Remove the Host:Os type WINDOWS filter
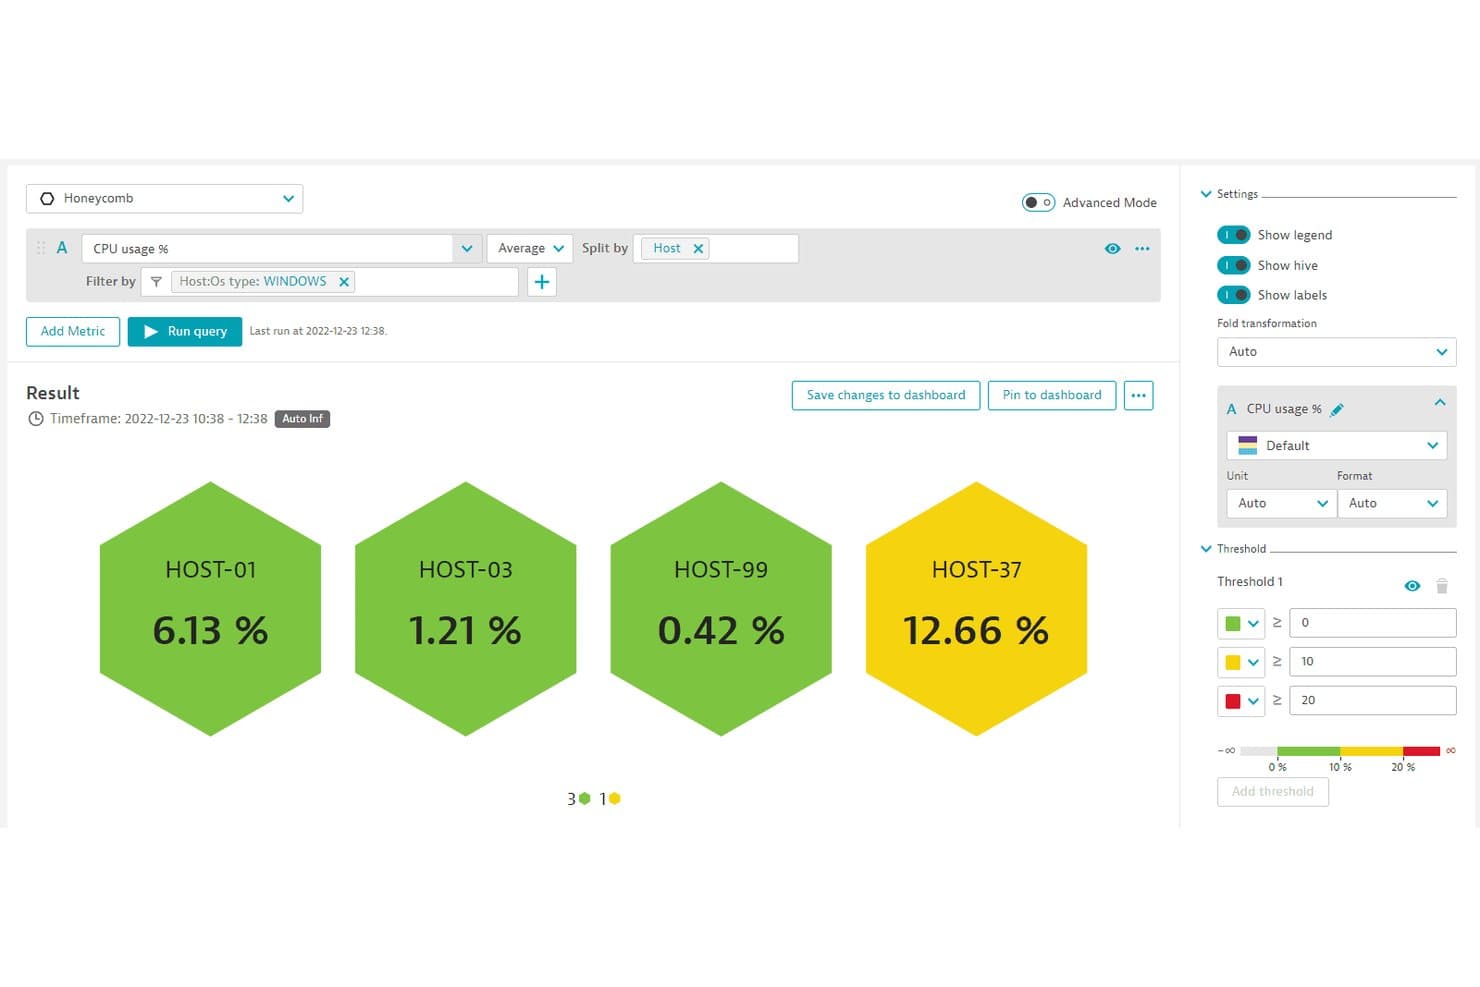 coord(344,282)
